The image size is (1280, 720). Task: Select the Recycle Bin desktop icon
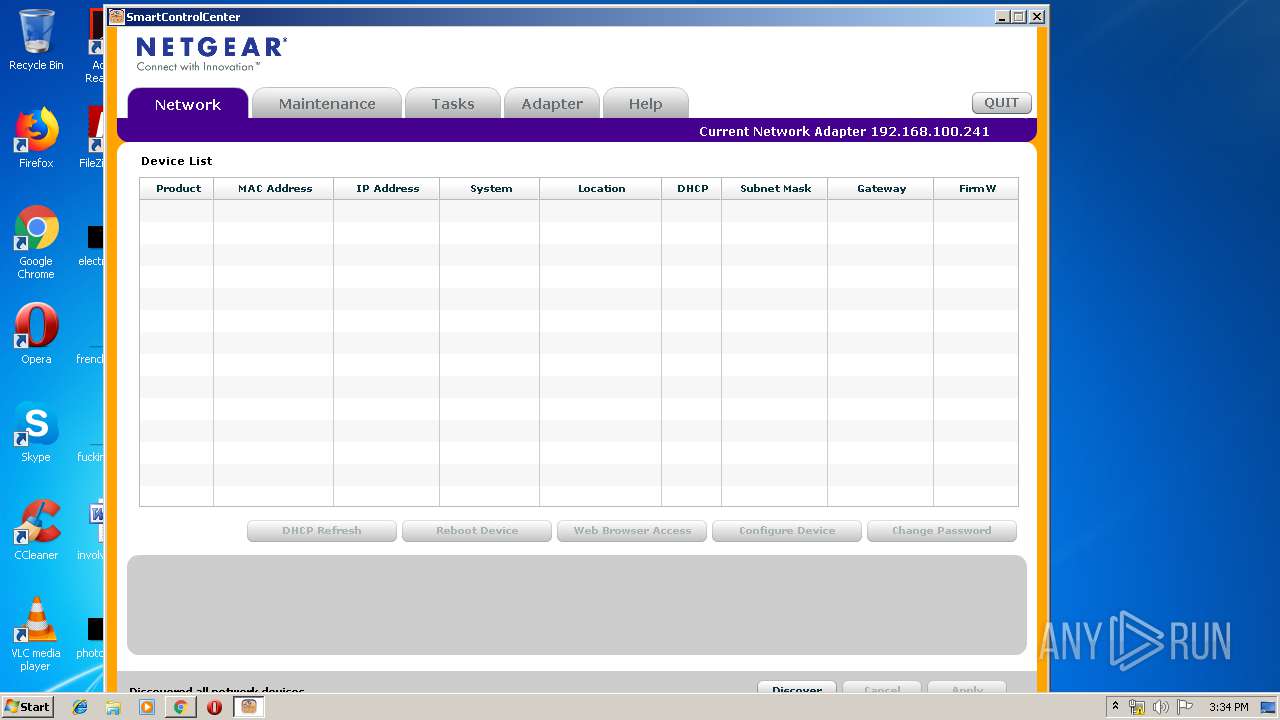[x=36, y=40]
